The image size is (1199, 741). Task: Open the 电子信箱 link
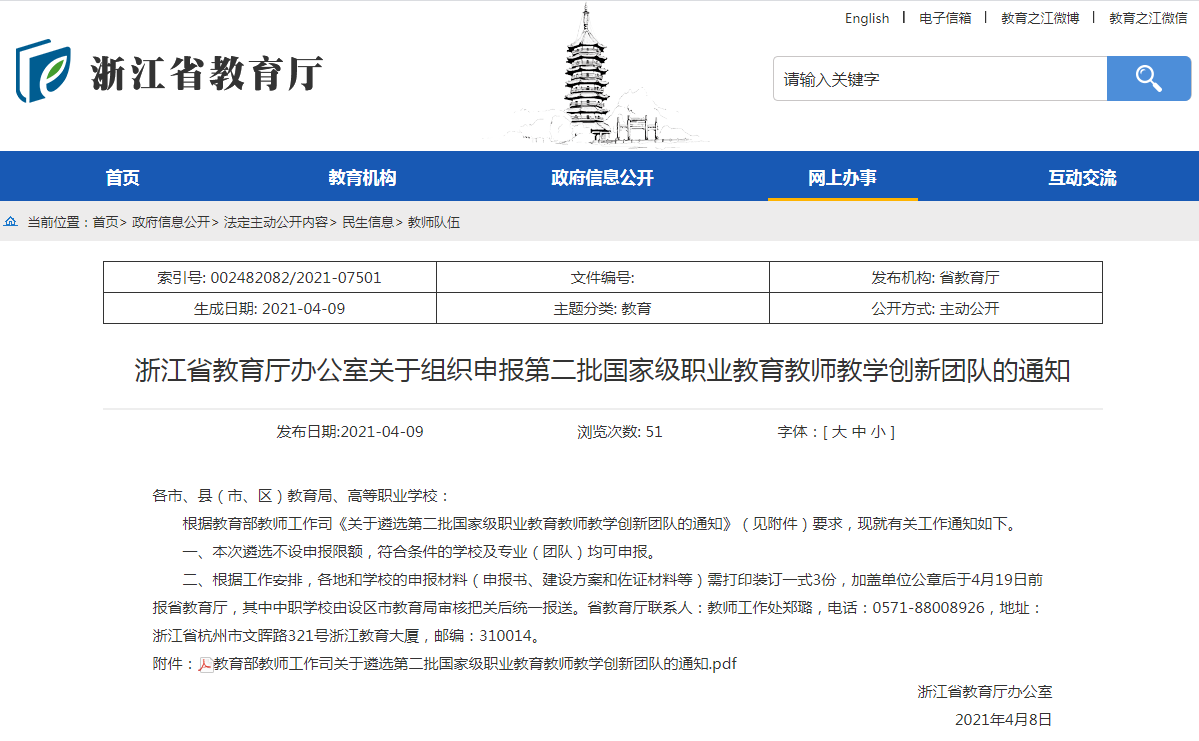click(943, 18)
